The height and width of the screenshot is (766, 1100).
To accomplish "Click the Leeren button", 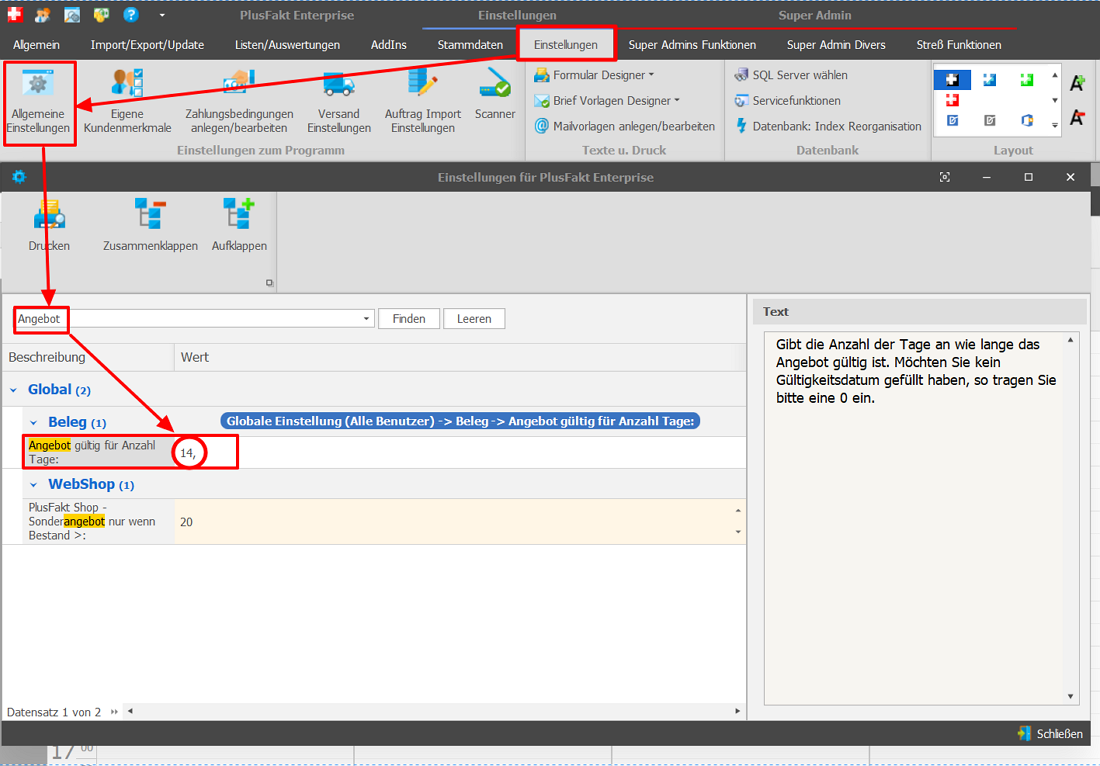I will [x=474, y=318].
